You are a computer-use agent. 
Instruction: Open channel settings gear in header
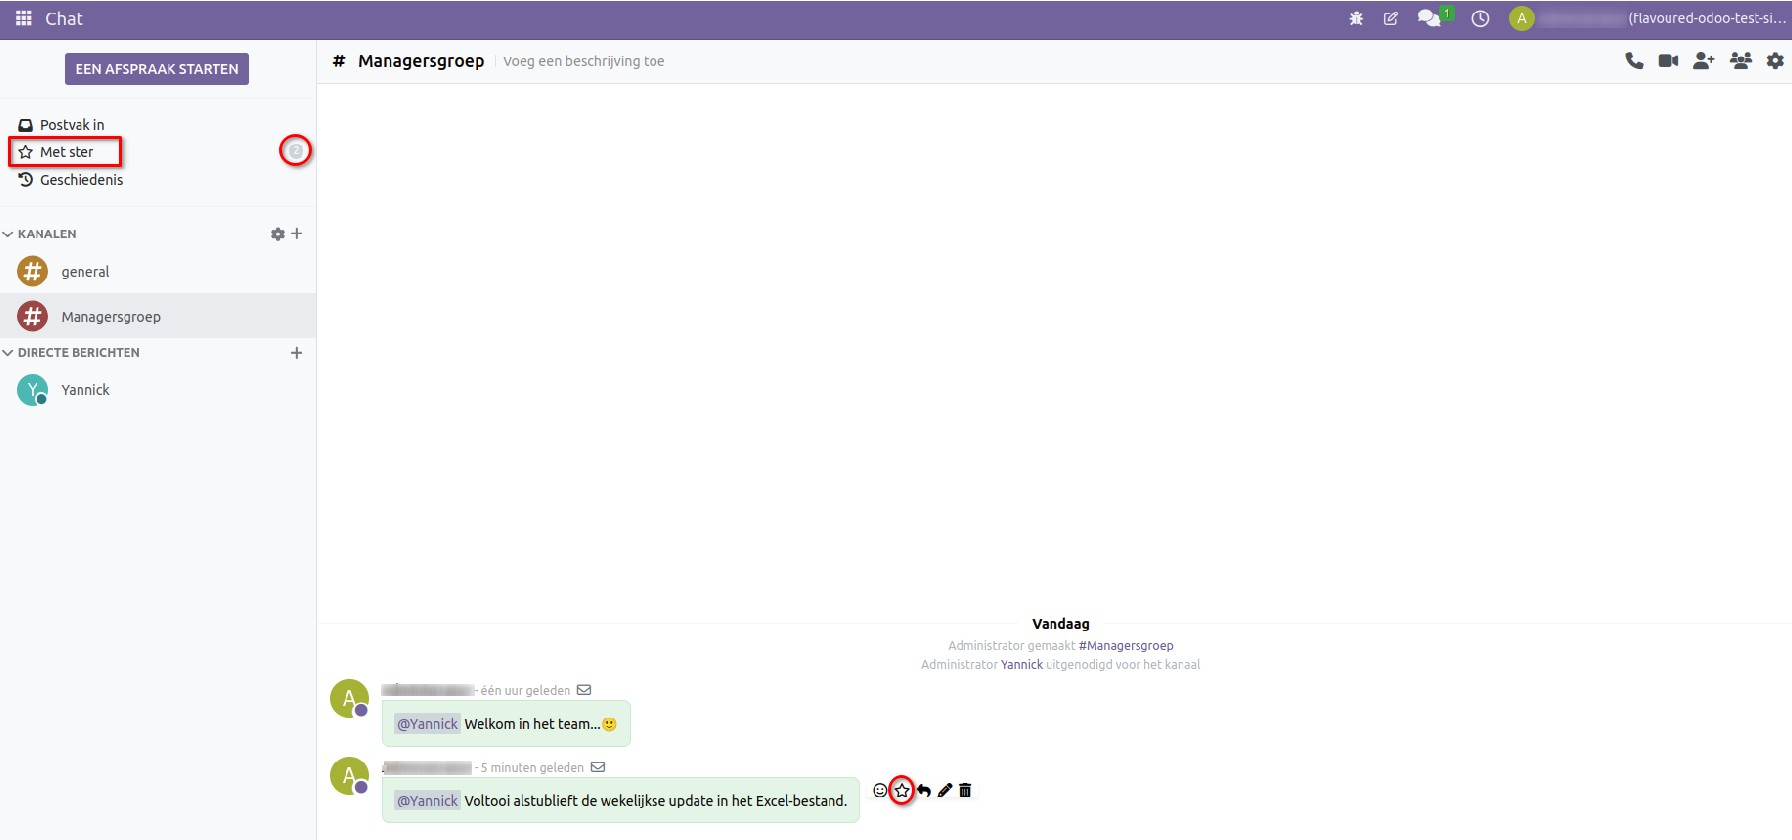(1775, 61)
